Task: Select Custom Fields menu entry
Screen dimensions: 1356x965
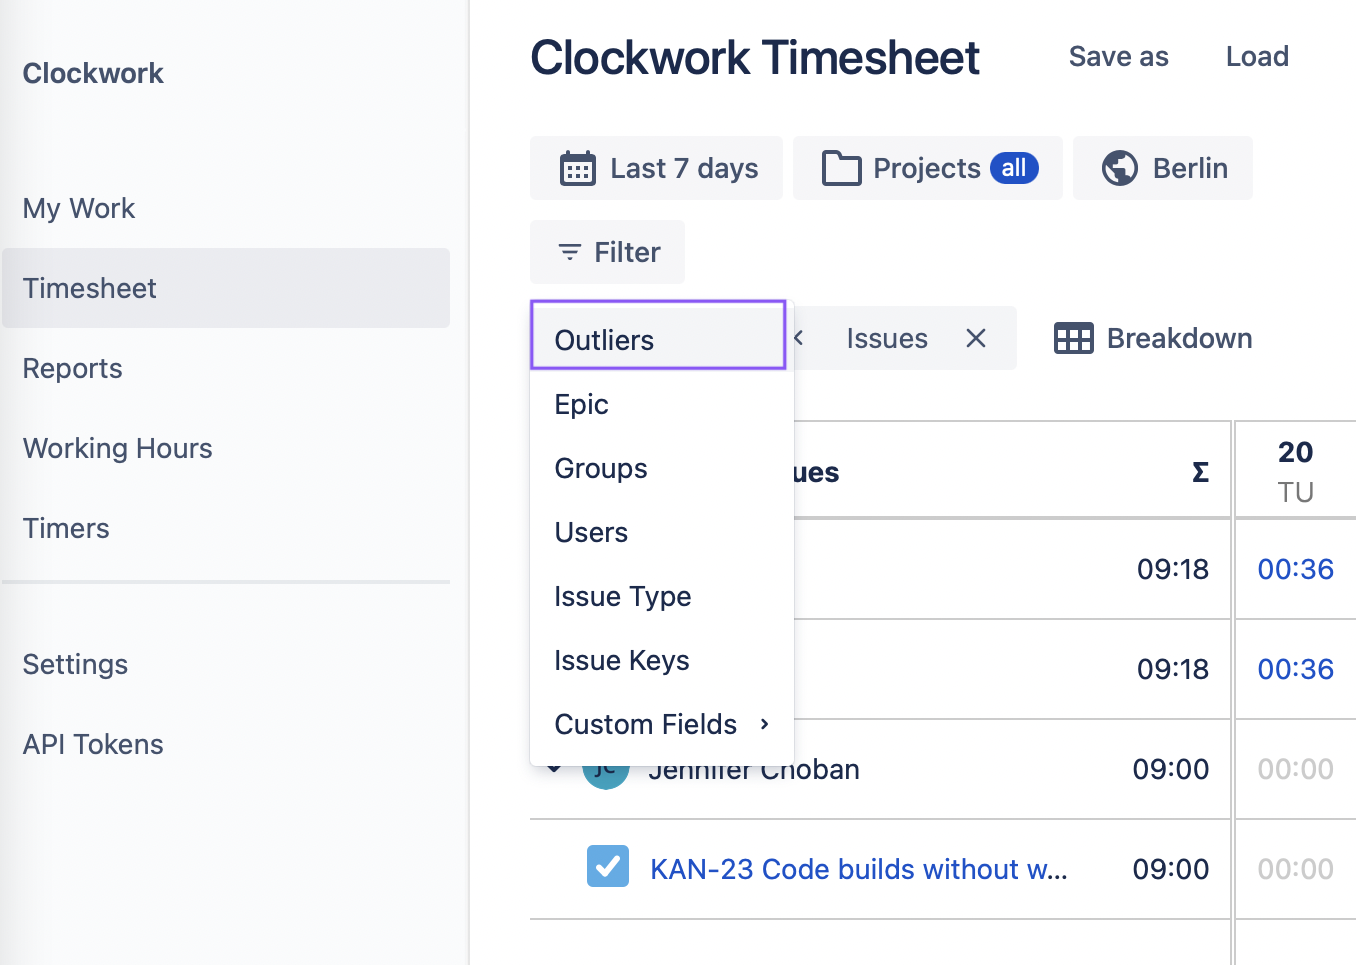Action: [x=662, y=724]
